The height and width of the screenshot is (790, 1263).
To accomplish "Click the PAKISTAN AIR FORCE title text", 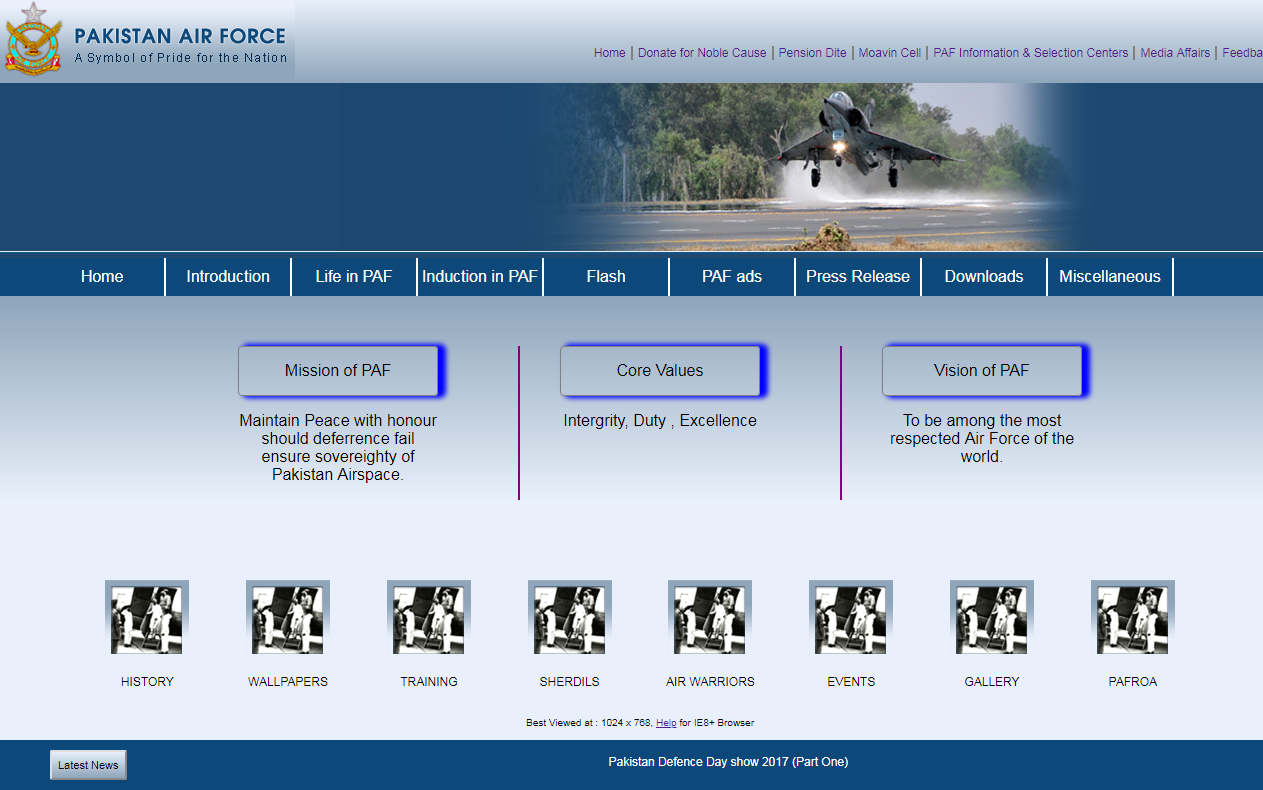I will click(180, 36).
